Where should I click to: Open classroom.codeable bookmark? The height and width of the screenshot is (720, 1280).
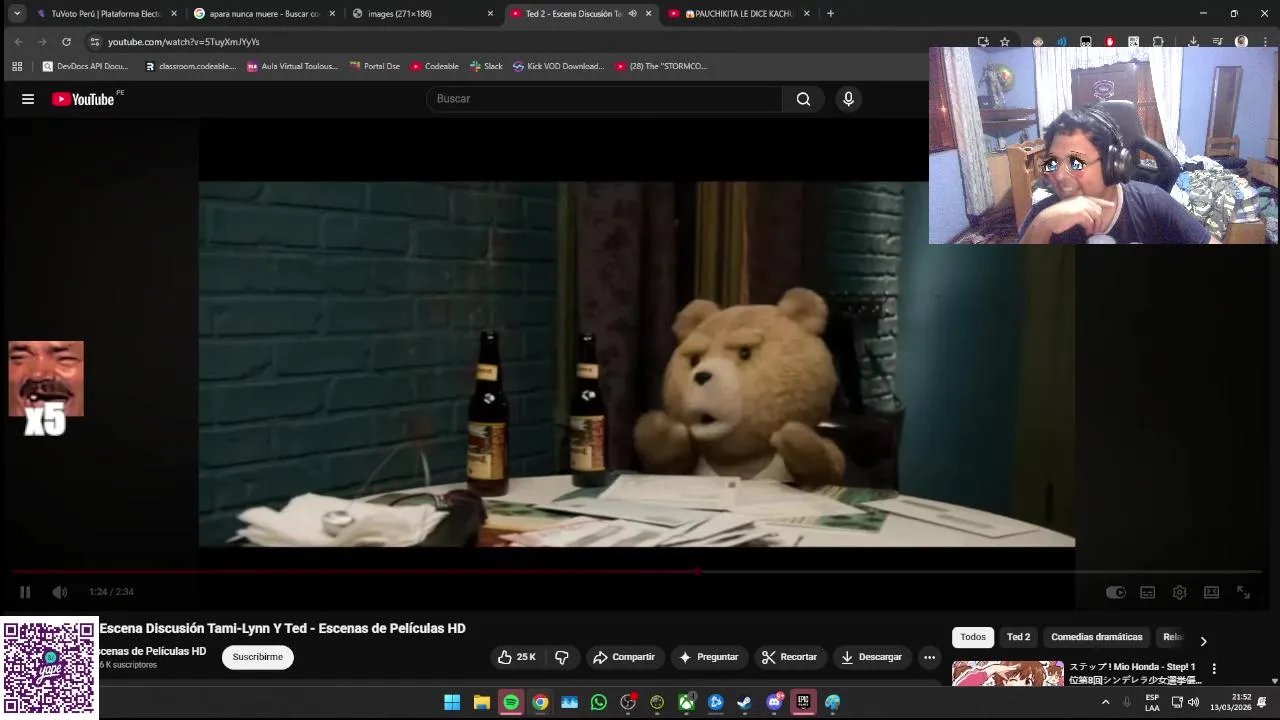[x=190, y=66]
